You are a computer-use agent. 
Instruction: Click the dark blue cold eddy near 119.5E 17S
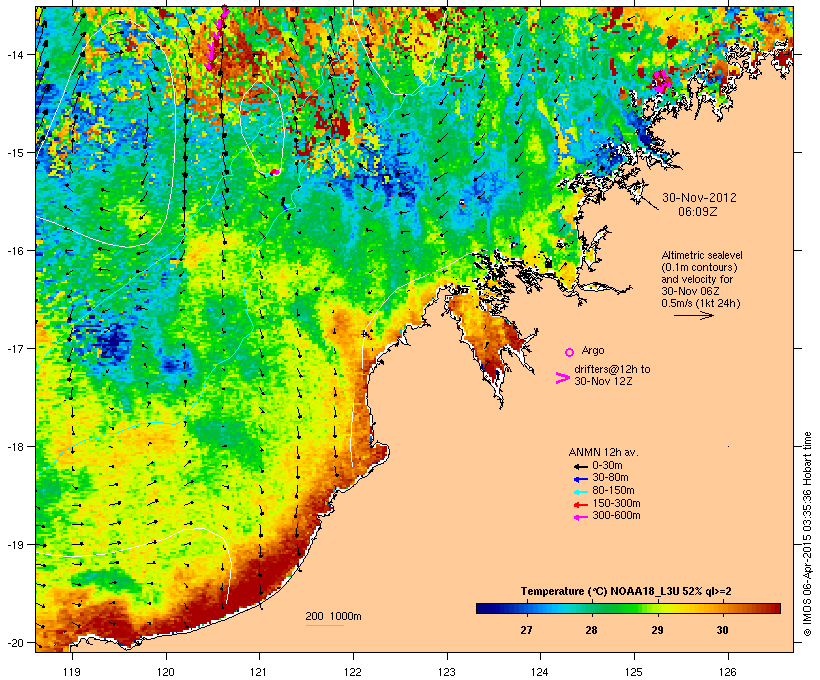click(x=111, y=343)
